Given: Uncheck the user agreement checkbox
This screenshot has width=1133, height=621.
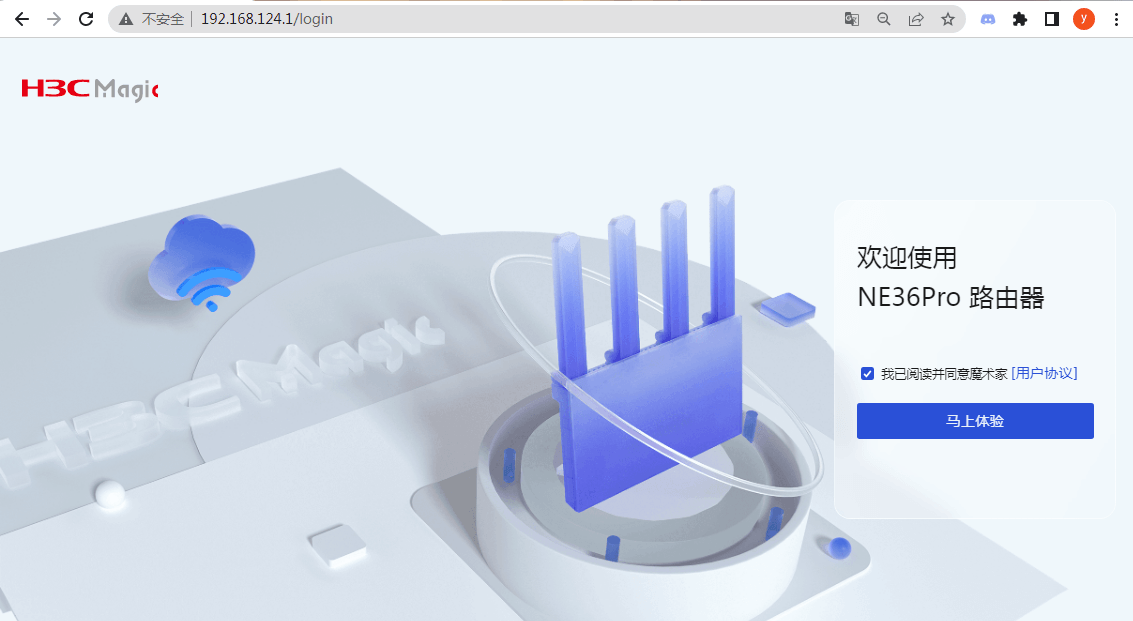Looking at the screenshot, I should pyautogui.click(x=867, y=373).
